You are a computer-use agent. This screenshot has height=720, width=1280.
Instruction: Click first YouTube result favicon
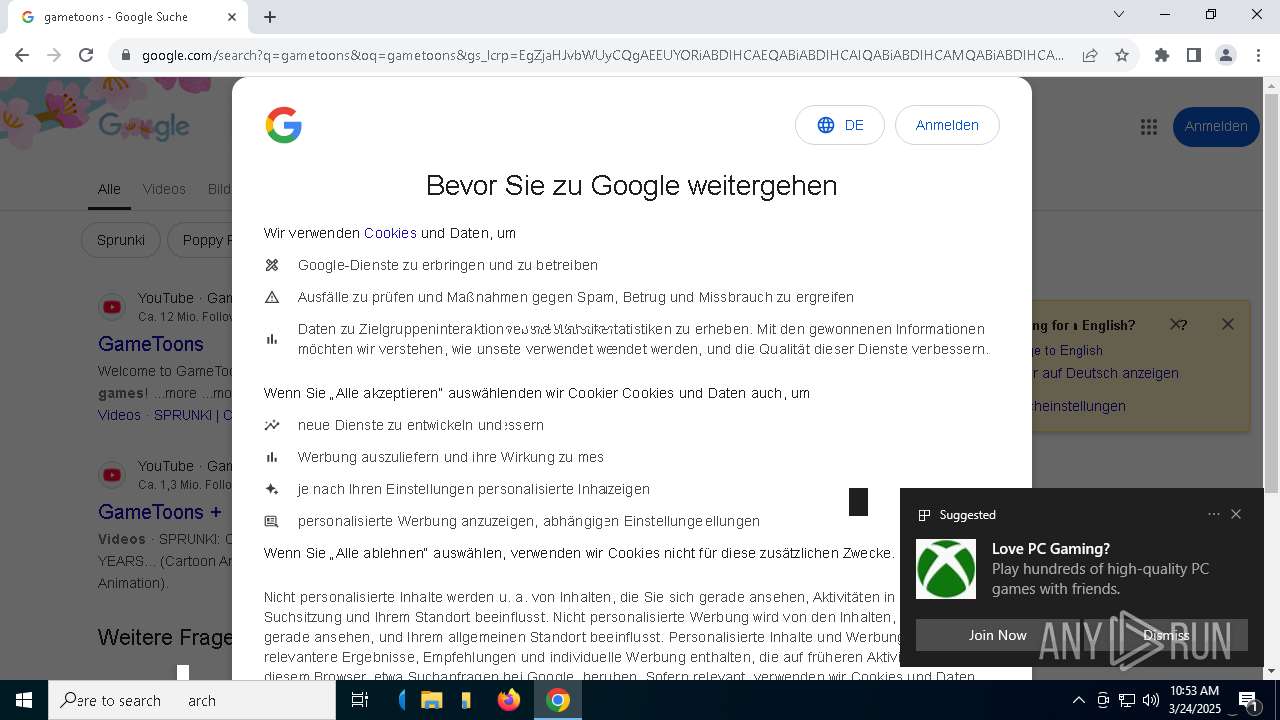[112, 307]
